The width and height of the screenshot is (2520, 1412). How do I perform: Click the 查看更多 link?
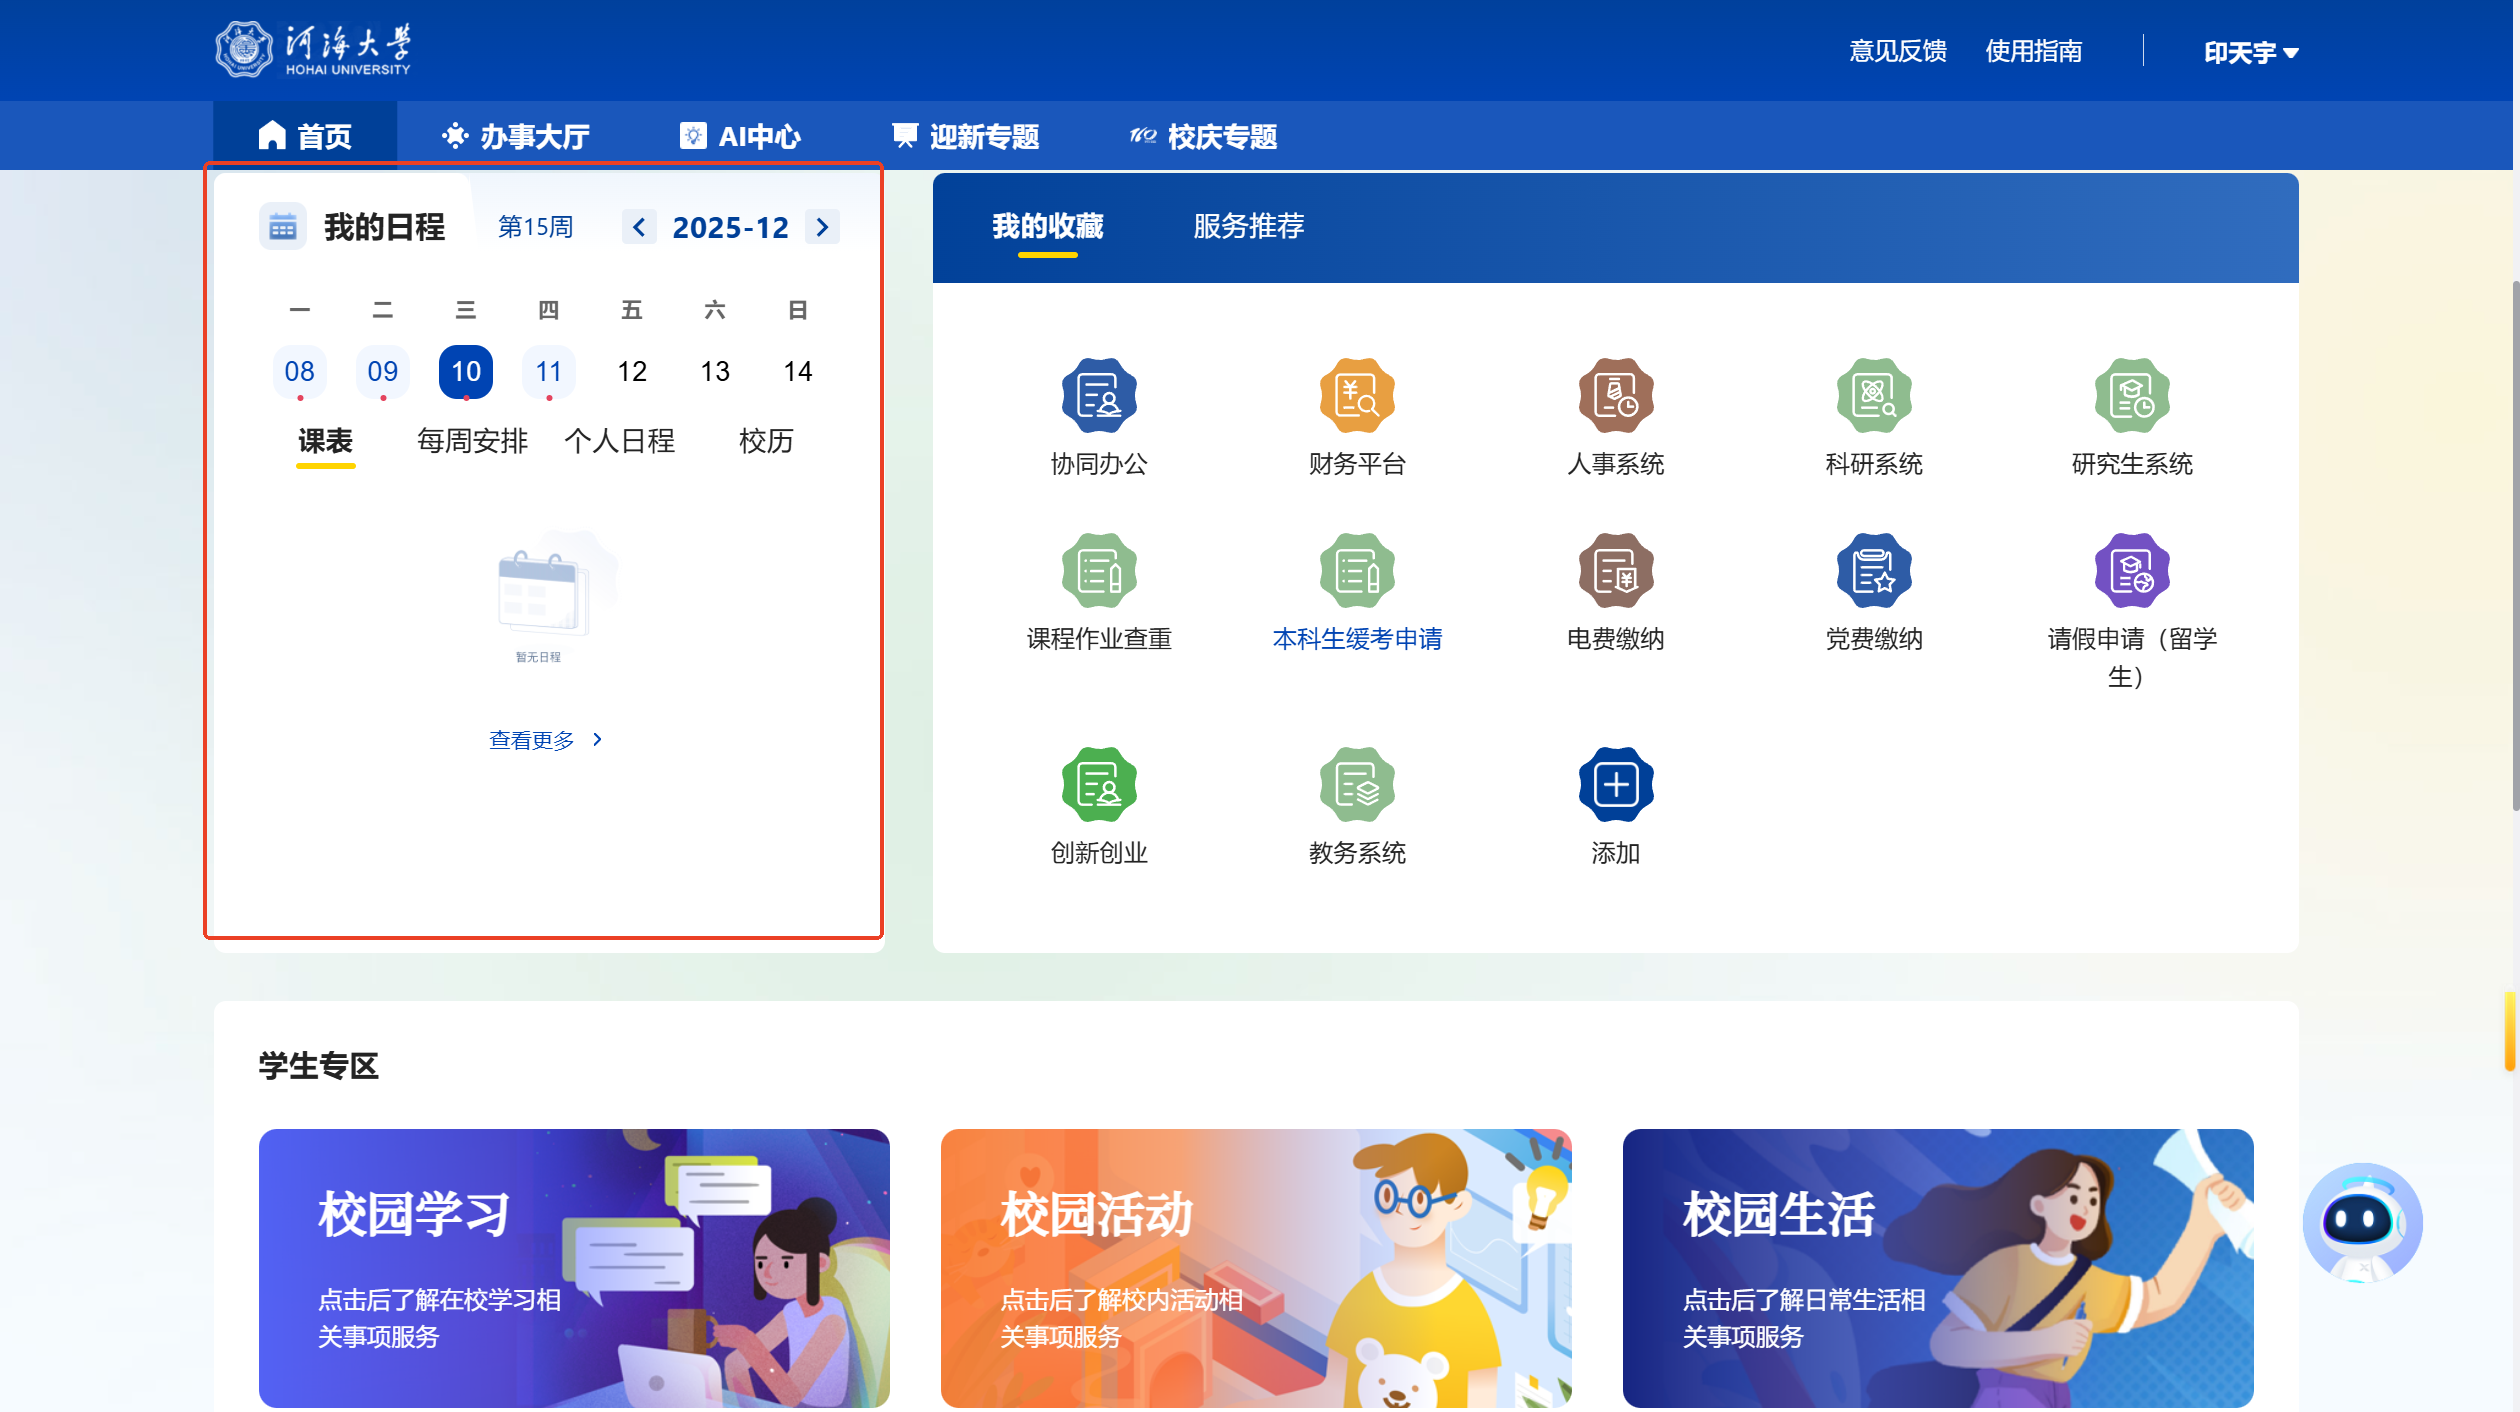coord(545,740)
